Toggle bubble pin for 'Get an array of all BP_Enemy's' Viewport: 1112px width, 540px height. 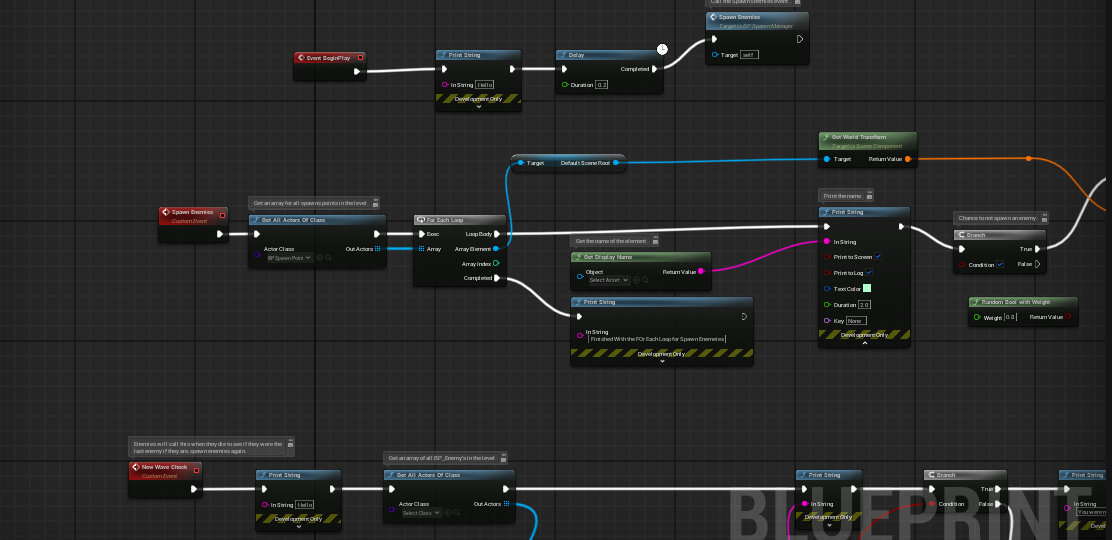coord(502,458)
